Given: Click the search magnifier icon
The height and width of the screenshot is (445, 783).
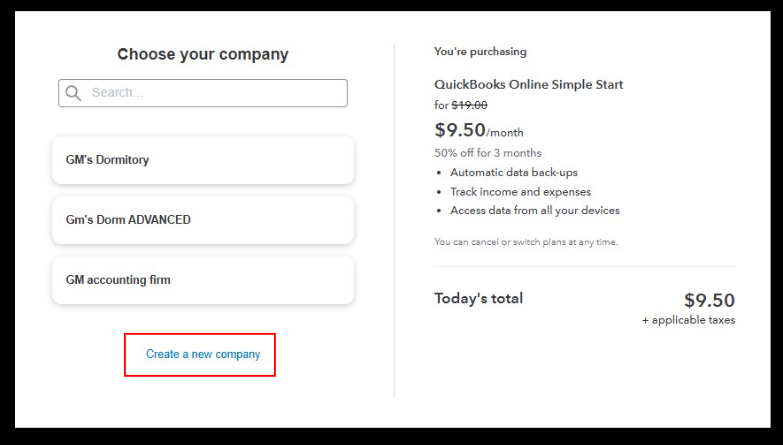Looking at the screenshot, I should click(73, 93).
